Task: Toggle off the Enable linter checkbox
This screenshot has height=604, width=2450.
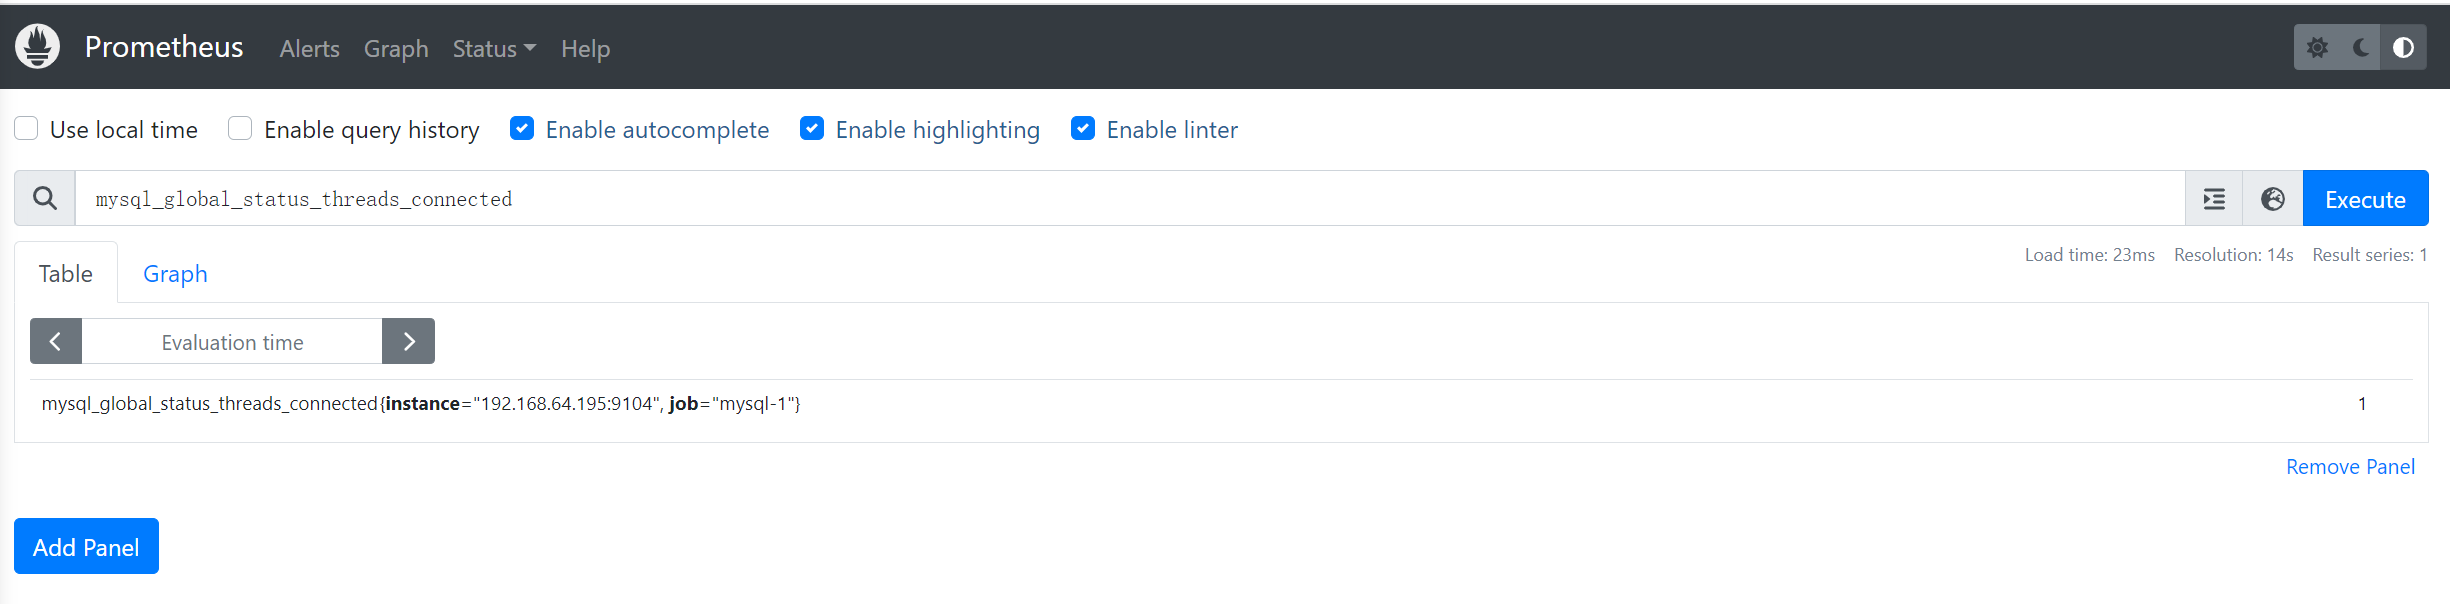Action: coord(1083,129)
